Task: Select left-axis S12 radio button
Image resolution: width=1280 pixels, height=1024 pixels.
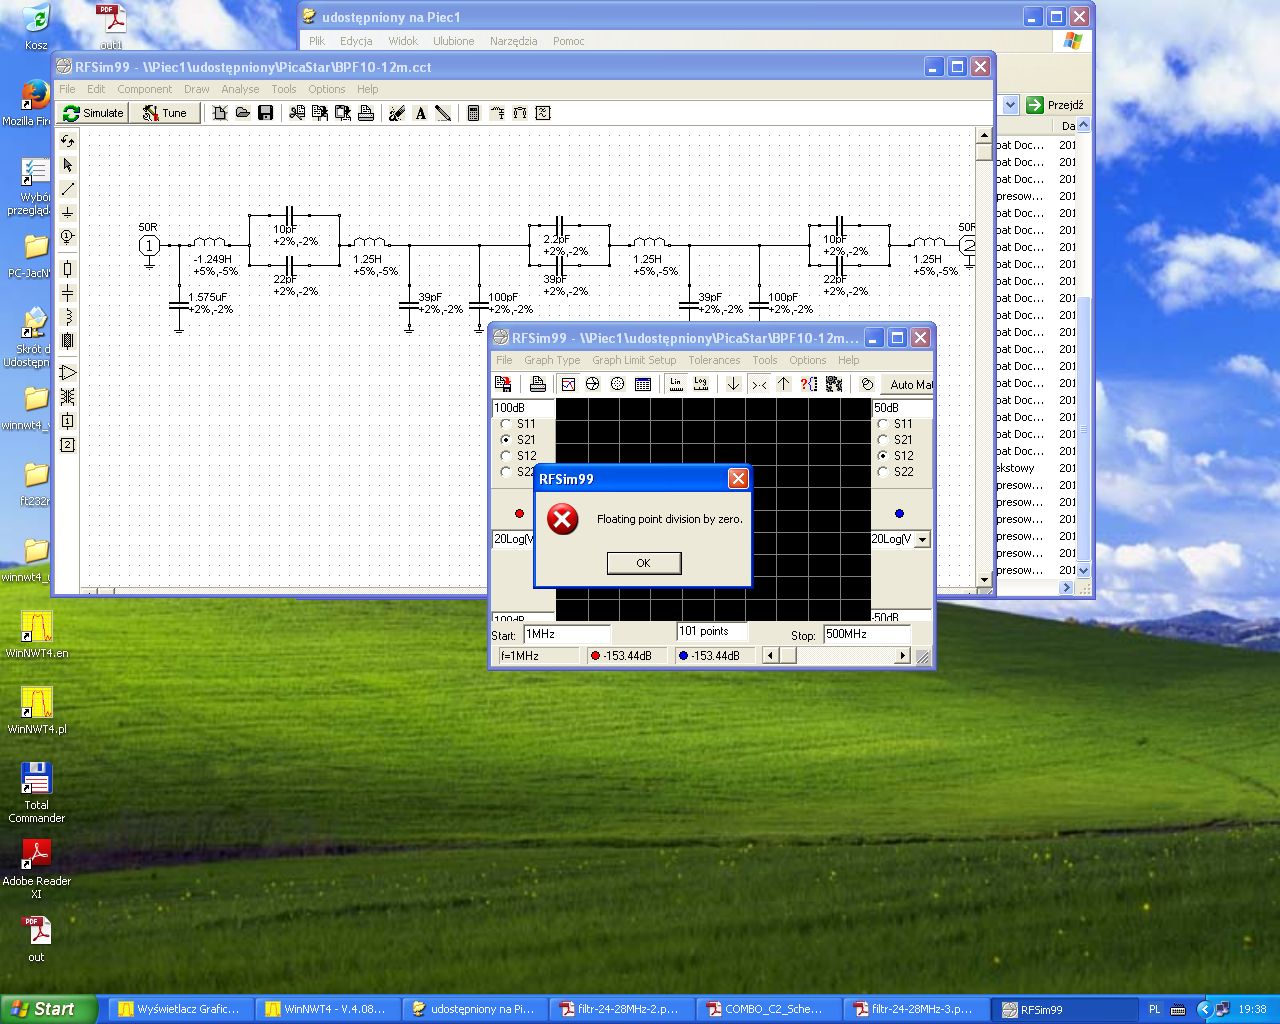Action: point(506,456)
